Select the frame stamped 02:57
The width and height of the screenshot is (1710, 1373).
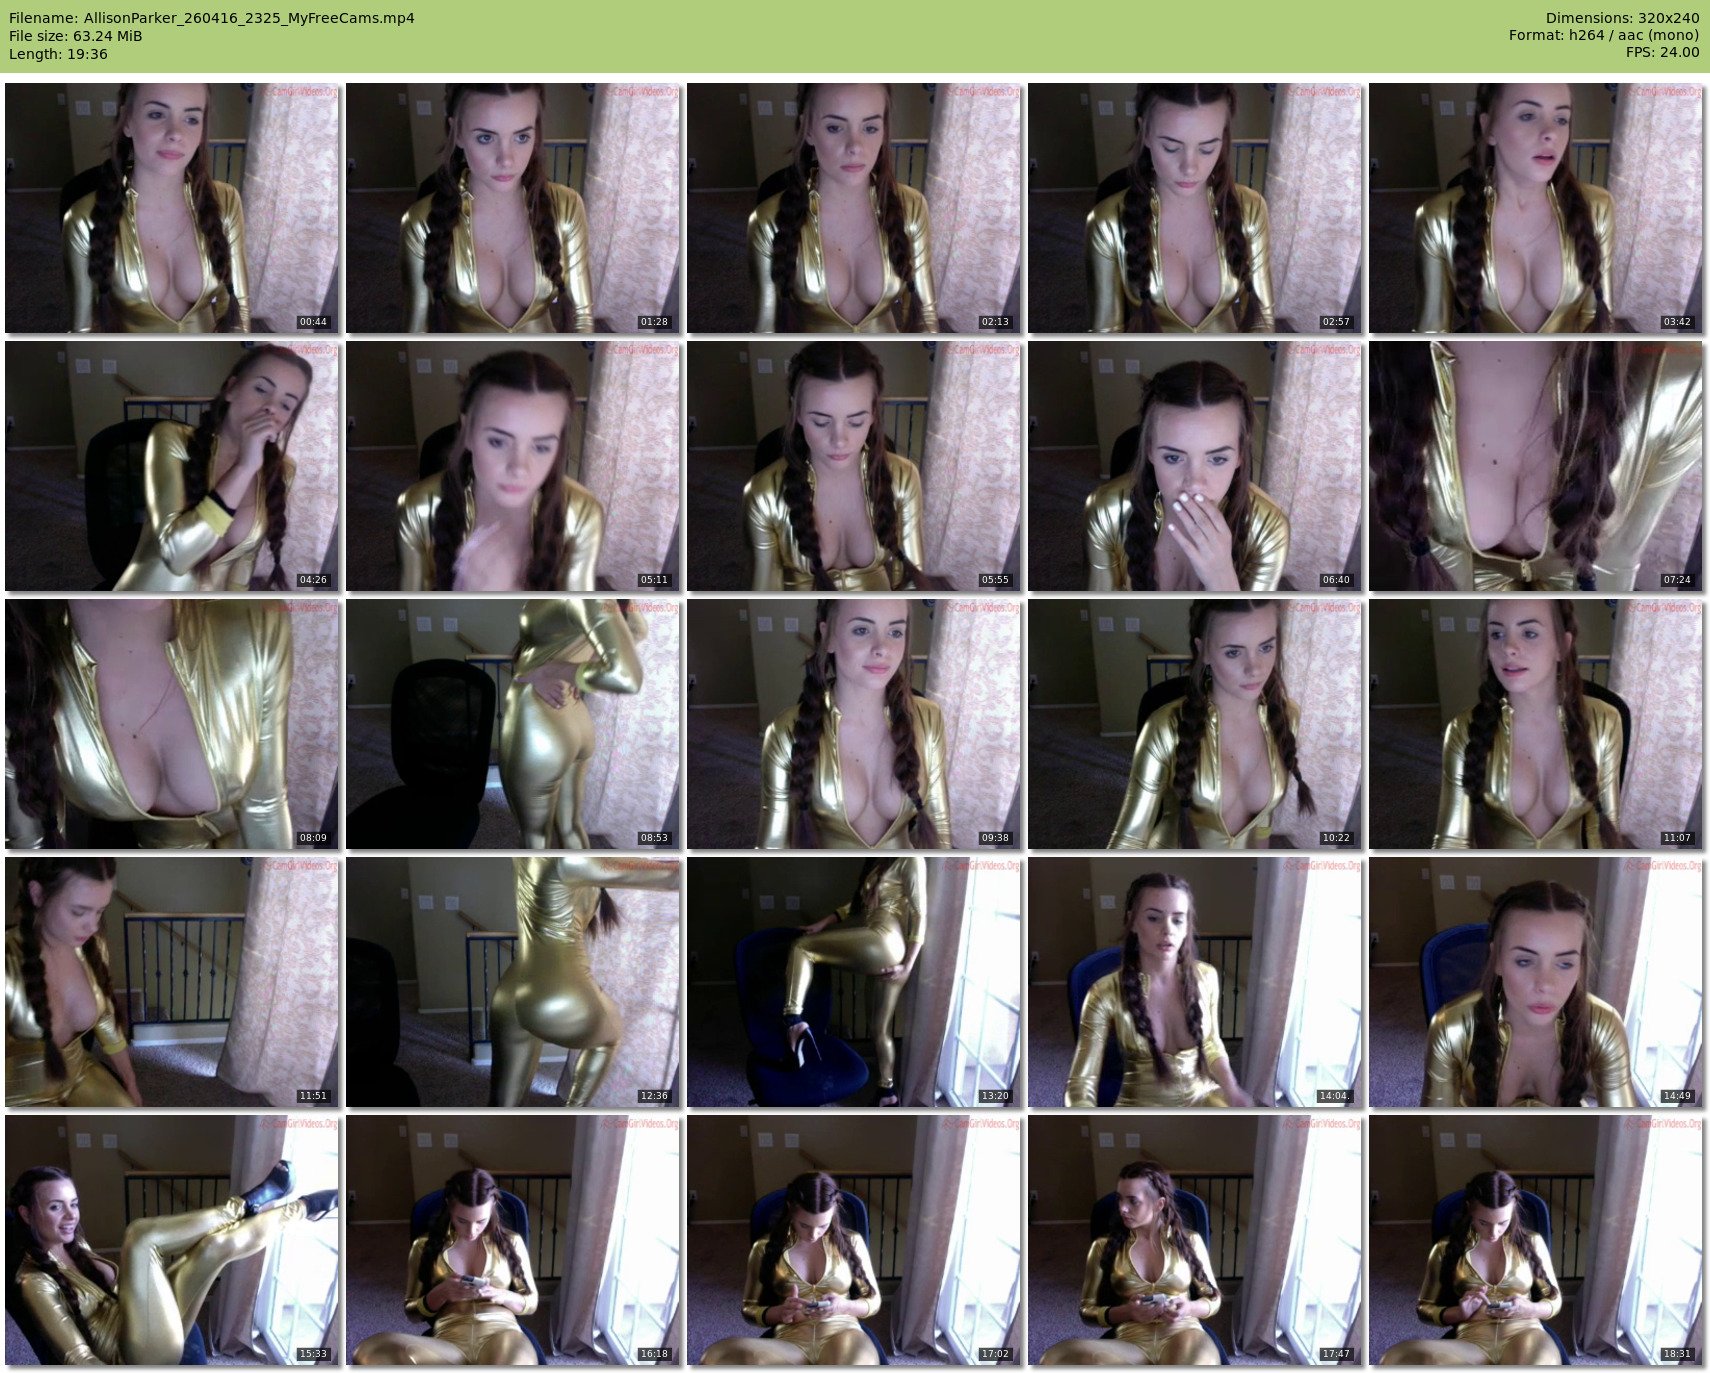[x=1195, y=208]
